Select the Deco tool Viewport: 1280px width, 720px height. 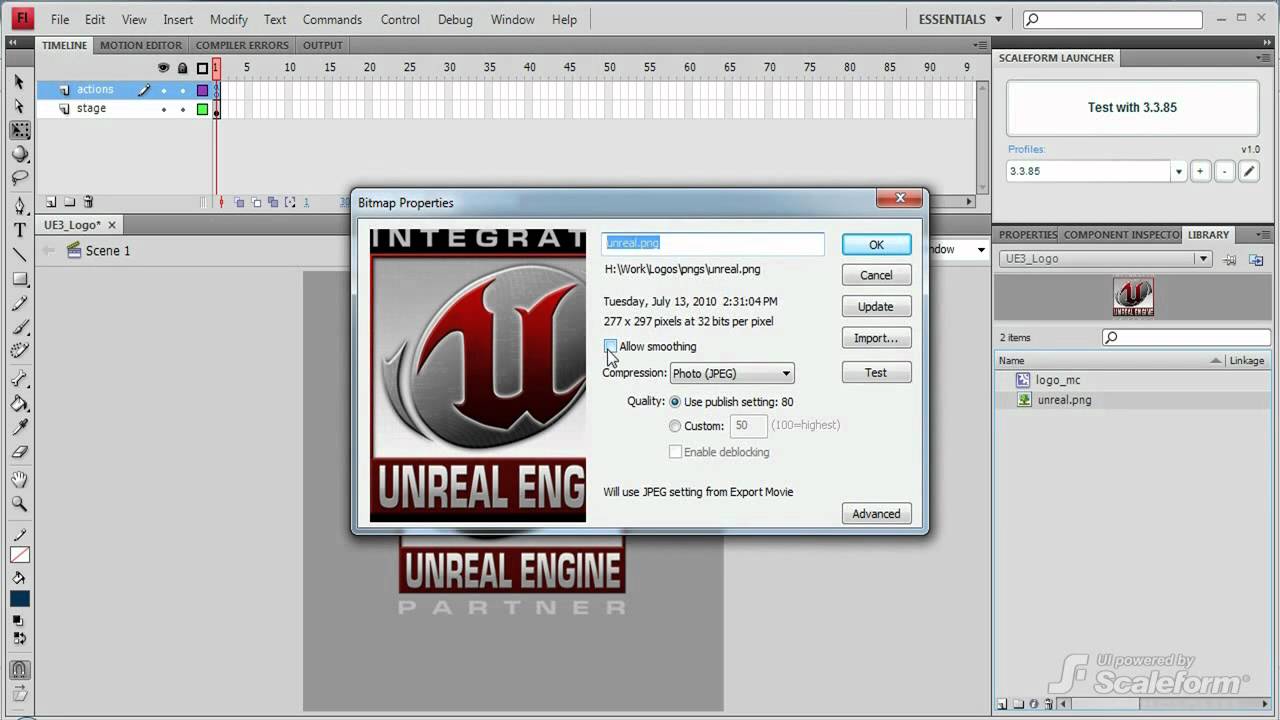(x=19, y=351)
